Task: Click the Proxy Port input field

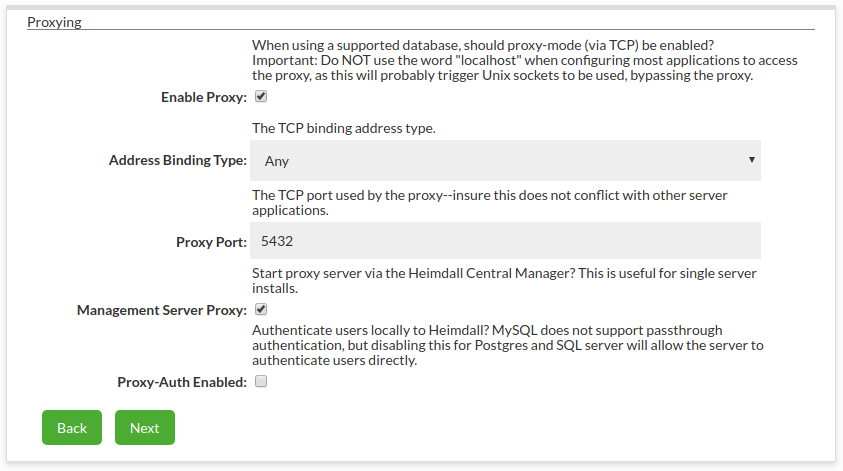Action: click(x=505, y=241)
